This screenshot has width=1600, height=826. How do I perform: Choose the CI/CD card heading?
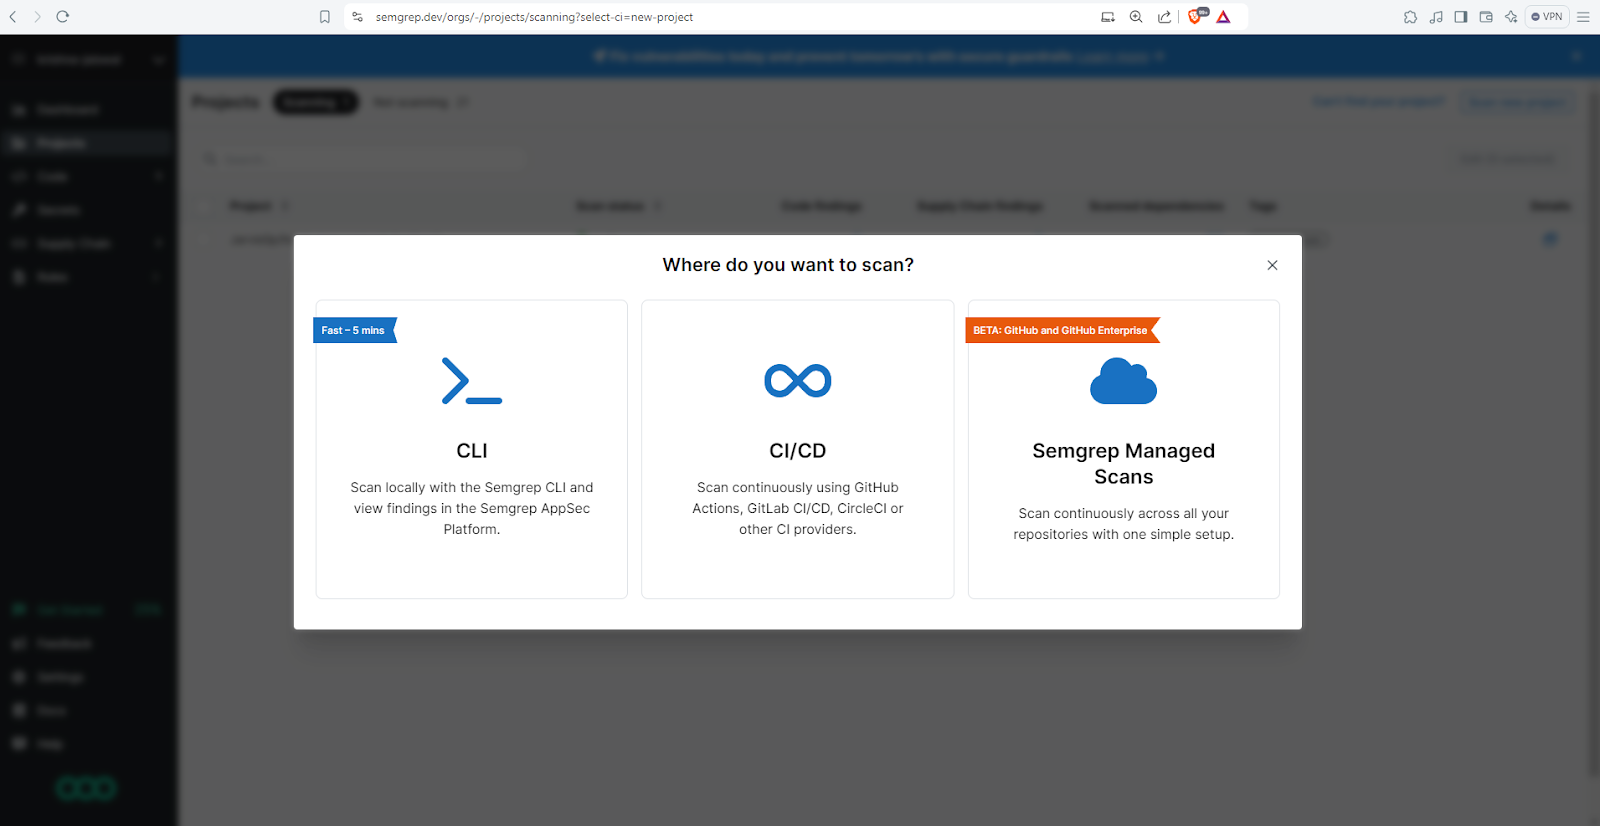(x=798, y=451)
